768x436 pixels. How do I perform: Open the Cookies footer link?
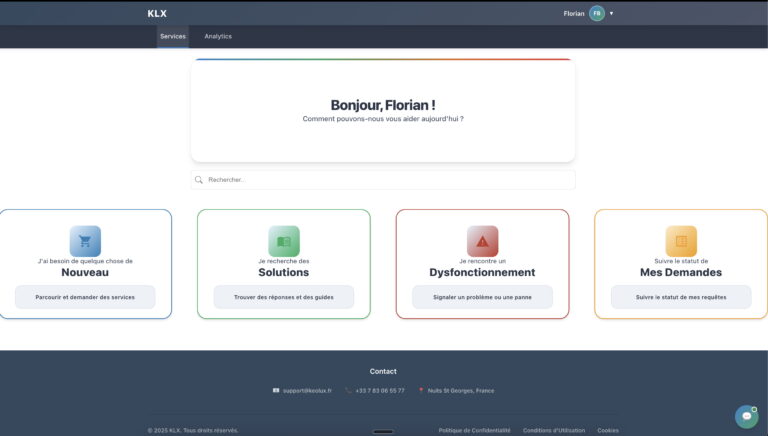(x=608, y=430)
